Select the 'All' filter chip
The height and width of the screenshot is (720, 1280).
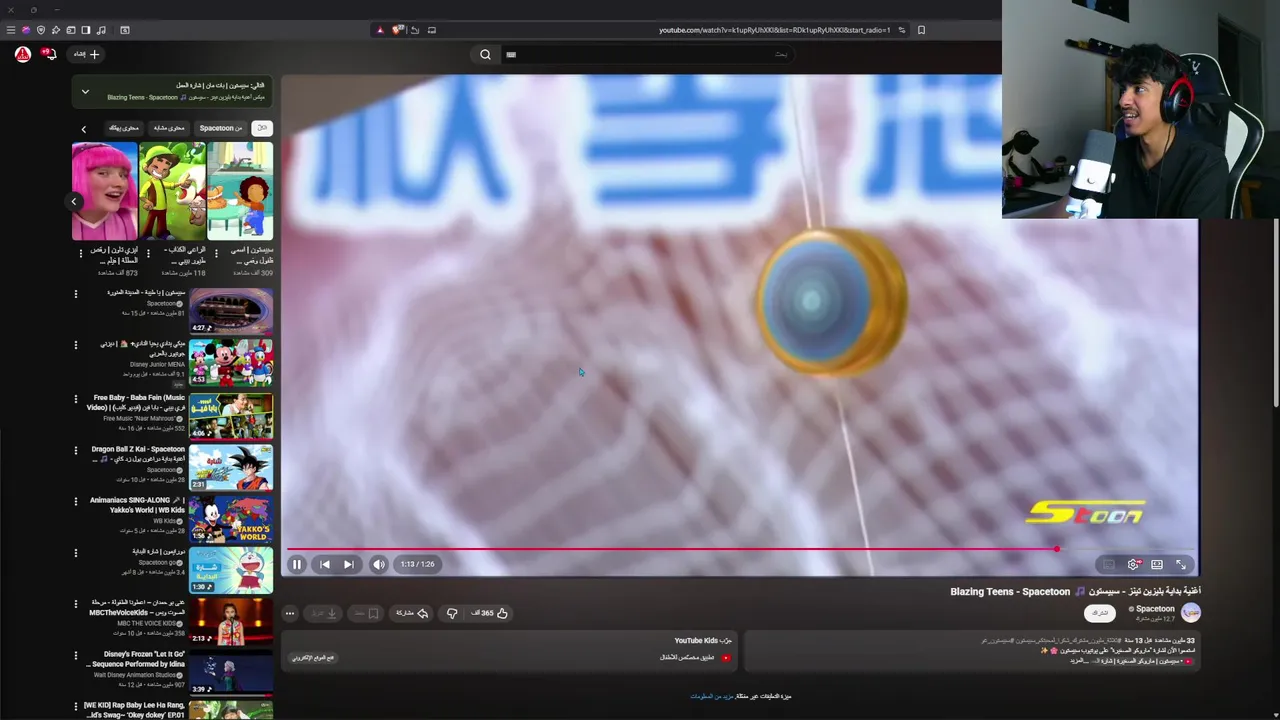click(x=261, y=128)
